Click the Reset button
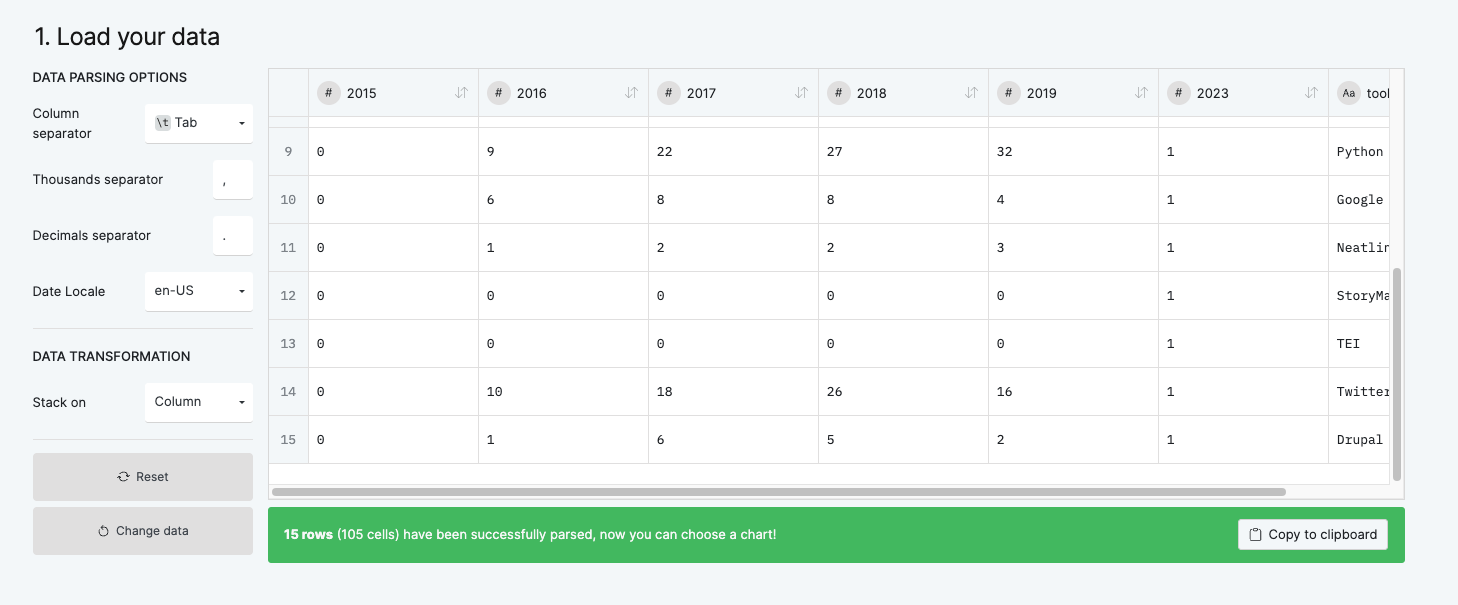This screenshot has height=605, width=1458. 142,477
